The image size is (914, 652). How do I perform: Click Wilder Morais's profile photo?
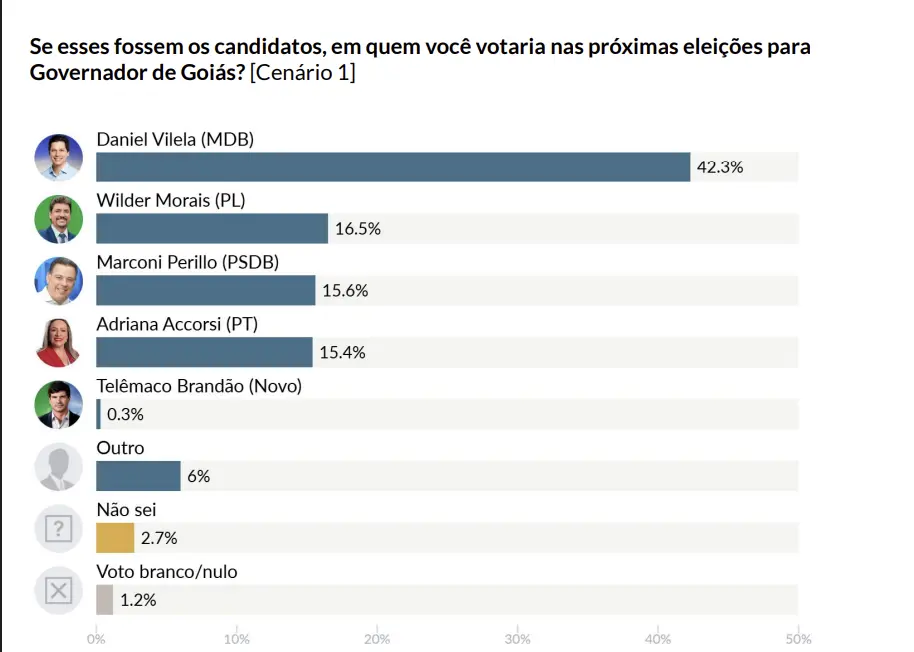click(59, 219)
